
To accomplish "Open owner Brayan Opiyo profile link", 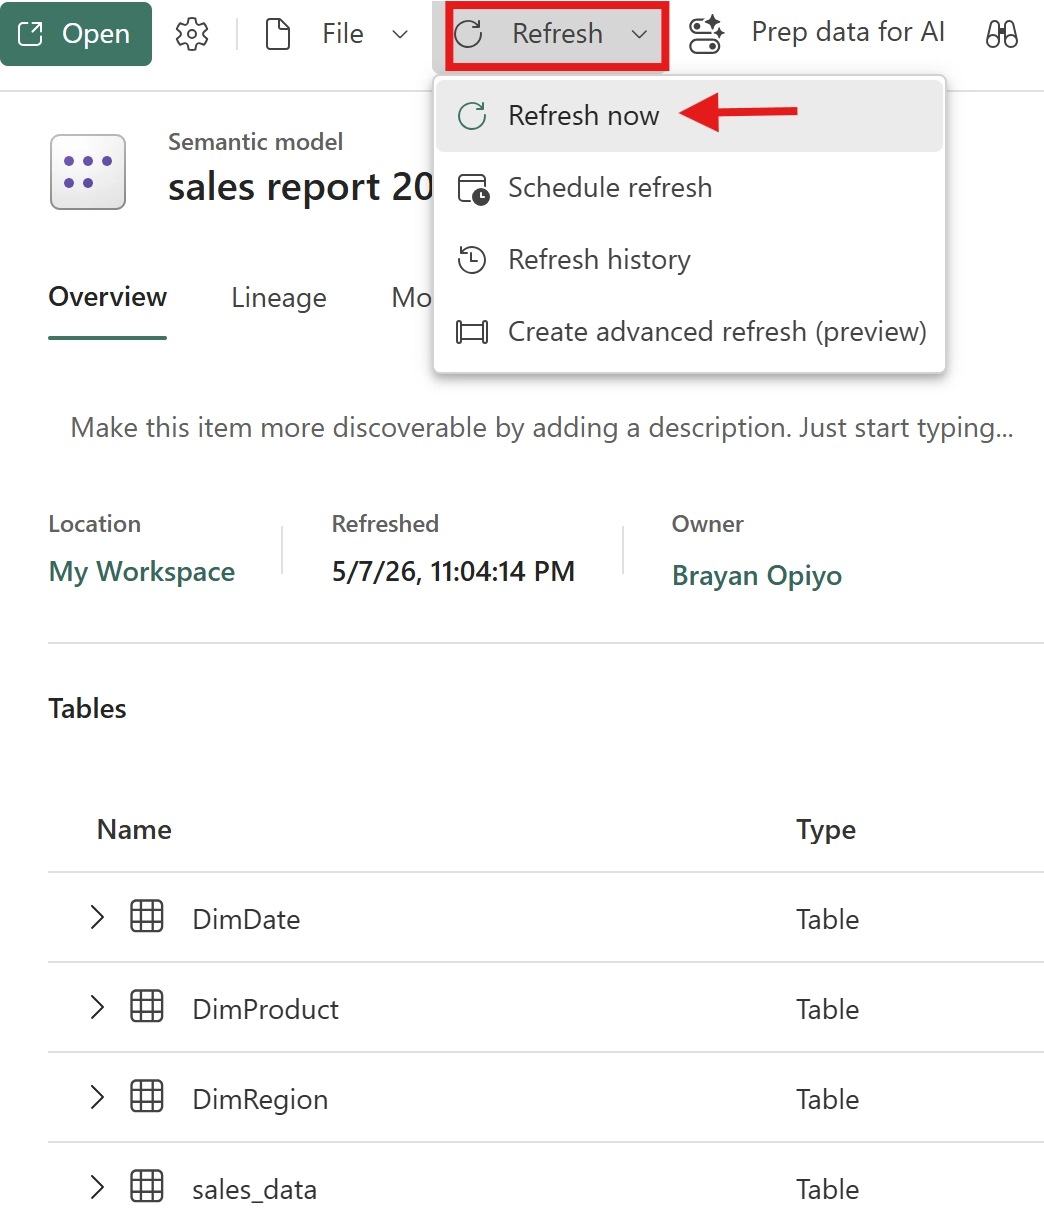I will pyautogui.click(x=757, y=576).
